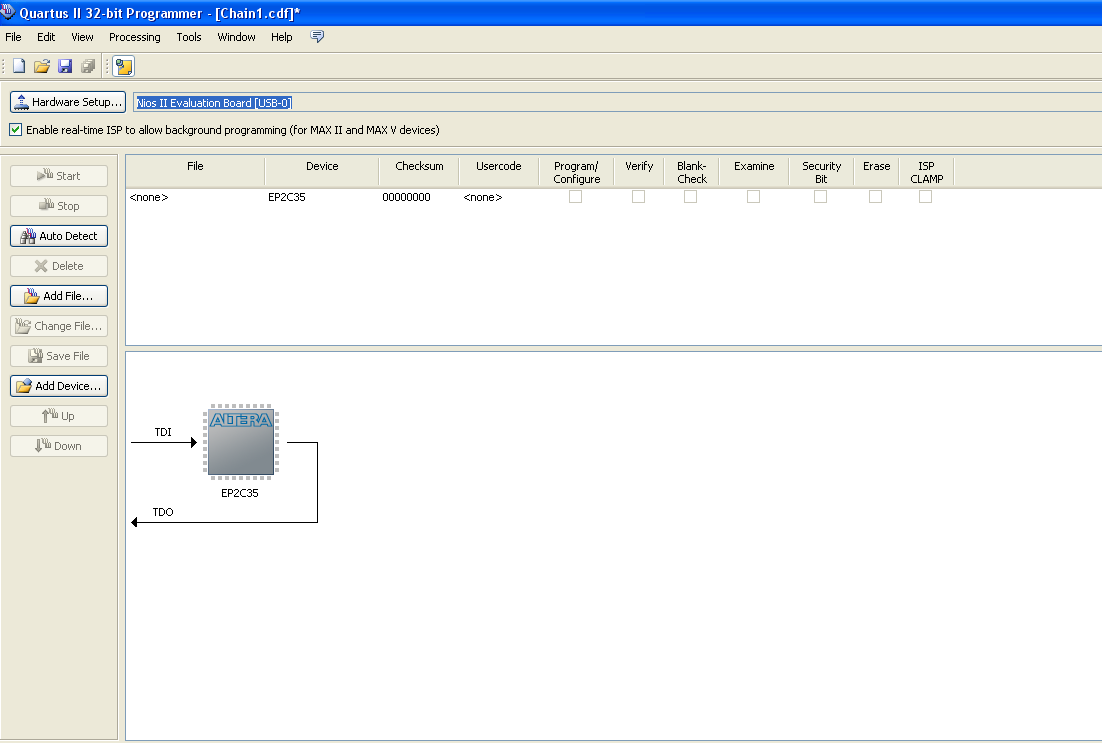Open the Help menu
This screenshot has height=743, width=1102.
coord(282,37)
